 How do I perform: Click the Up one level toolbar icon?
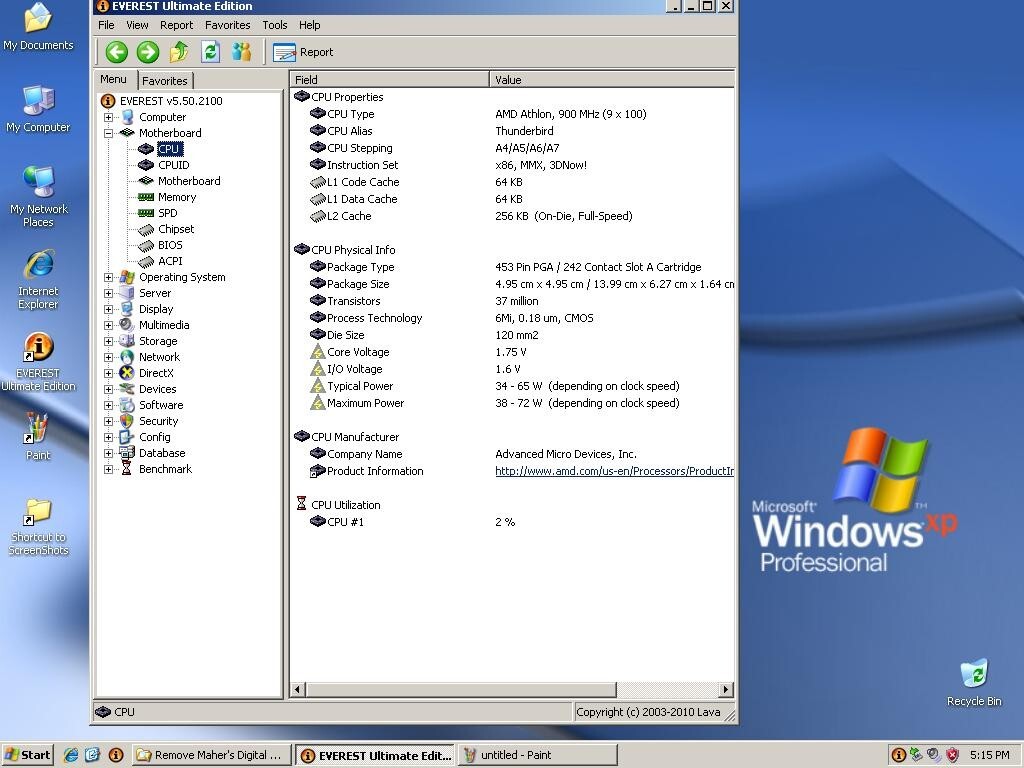[179, 52]
